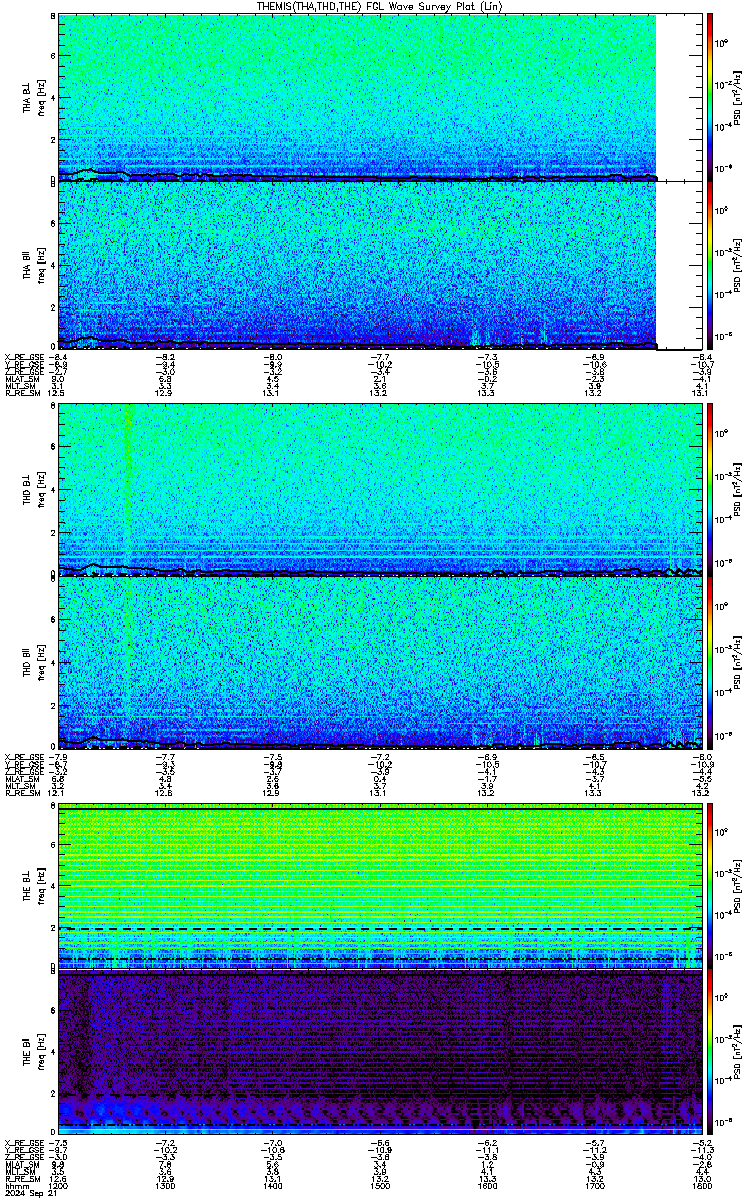Screen dimensions: 750x1200
Task: Click the PSD [nT²/Hz] label beside THE B-parallel
Action: (737, 1051)
